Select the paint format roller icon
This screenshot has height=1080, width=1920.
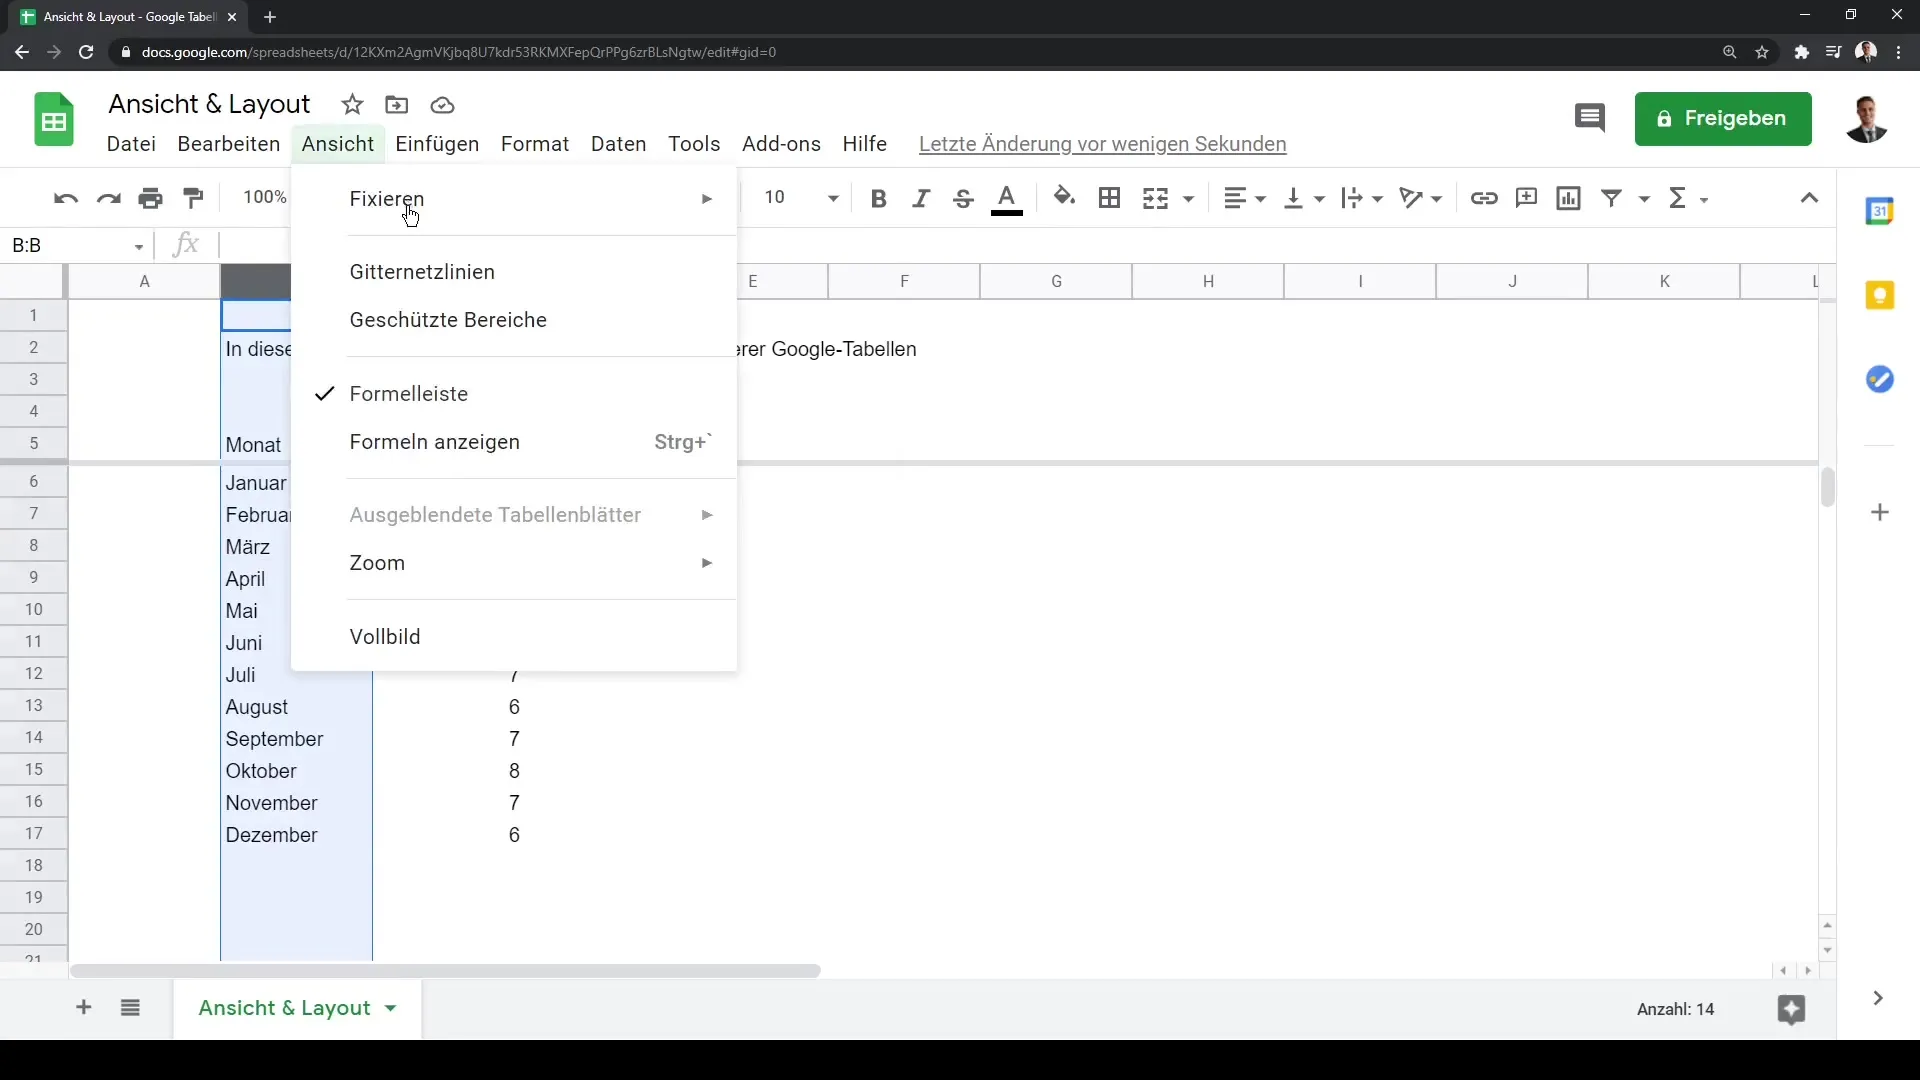tap(194, 198)
